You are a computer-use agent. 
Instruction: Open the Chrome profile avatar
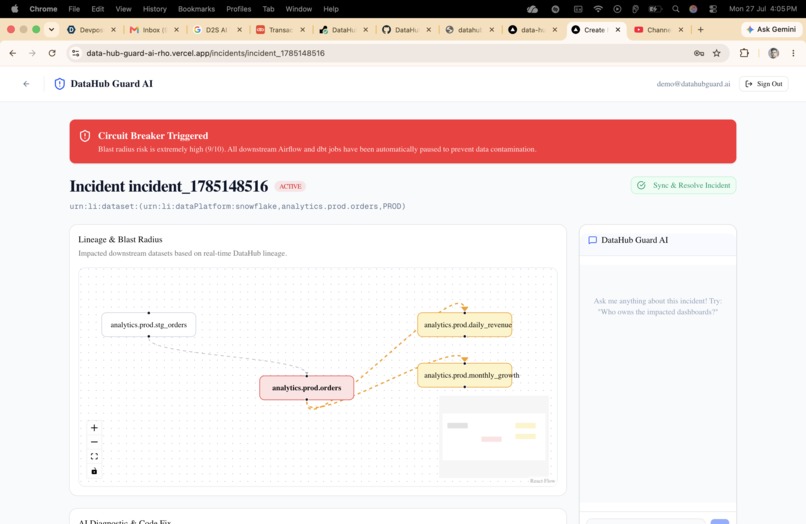(773, 53)
